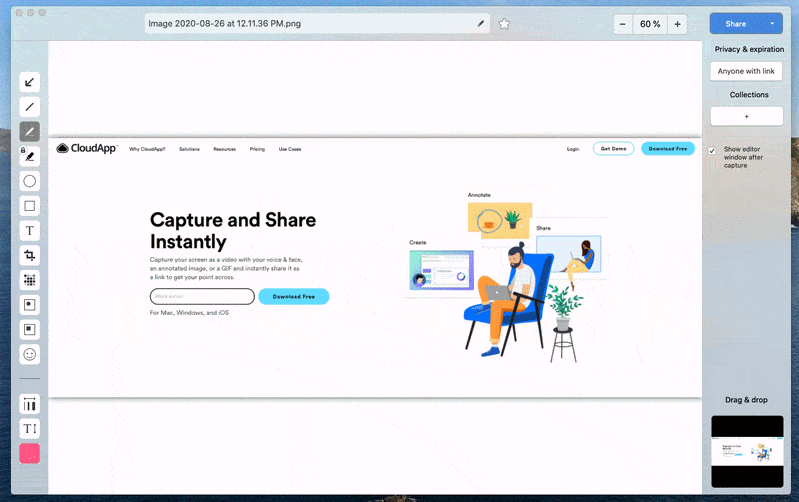Click the CloudApp logo in the captured page
799x502 pixels.
tap(86, 148)
